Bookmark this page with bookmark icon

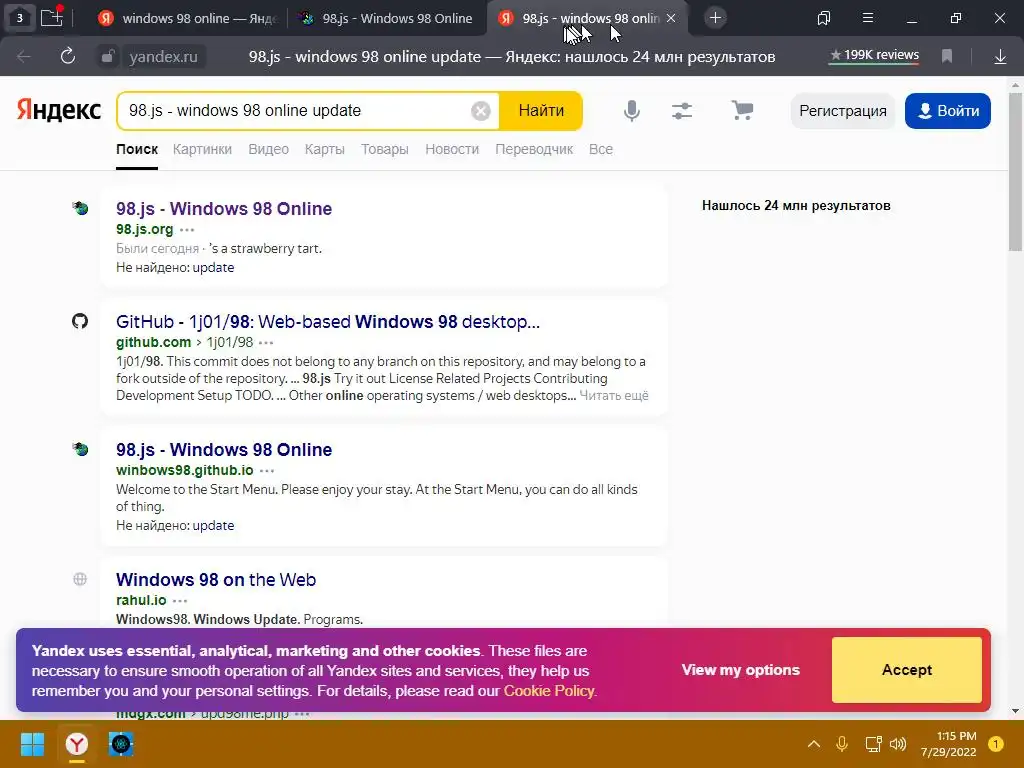pos(947,57)
